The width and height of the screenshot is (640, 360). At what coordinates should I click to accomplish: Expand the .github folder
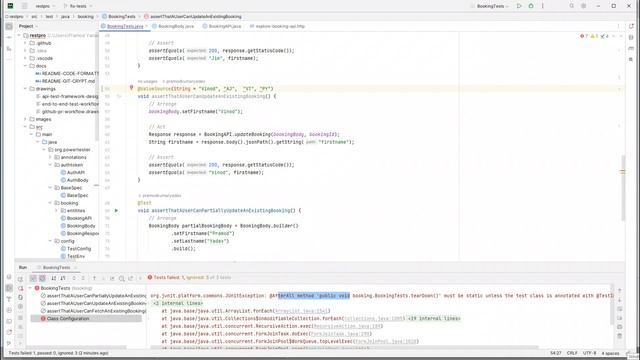pos(25,43)
